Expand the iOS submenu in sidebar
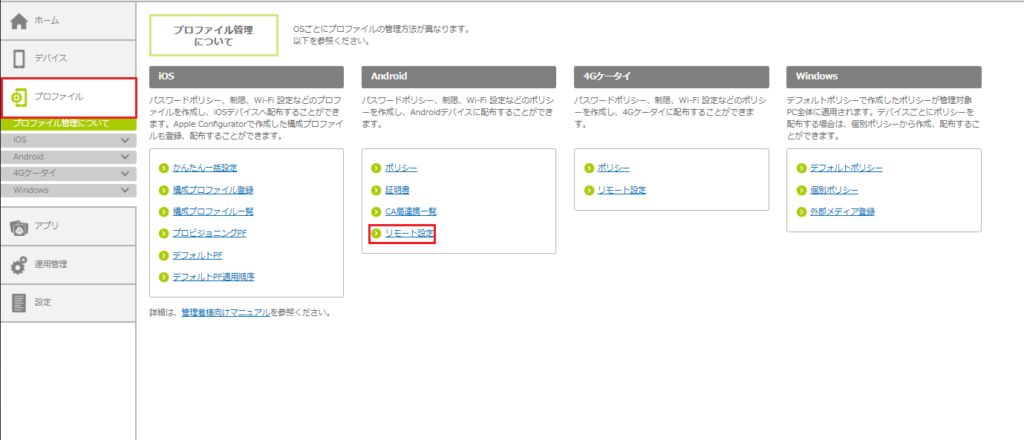Screen dimensions: 1024x440 (x=125, y=142)
